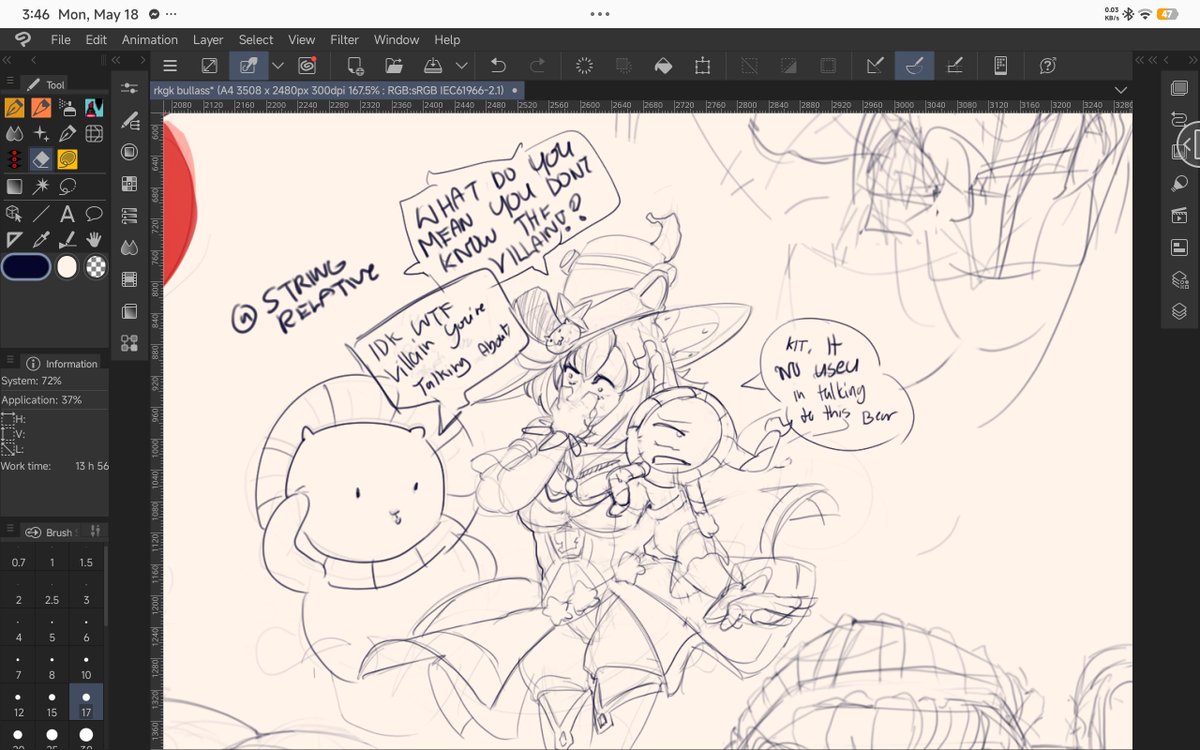Open the color set grid panel icon
The height and width of the screenshot is (750, 1200).
click(x=129, y=183)
